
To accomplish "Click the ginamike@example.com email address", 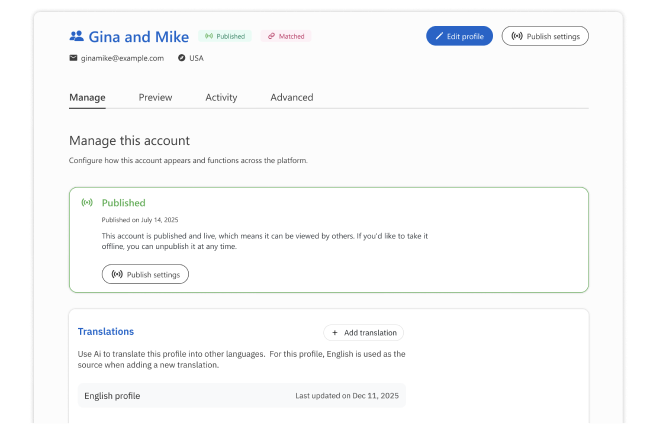I will click(x=122, y=58).
